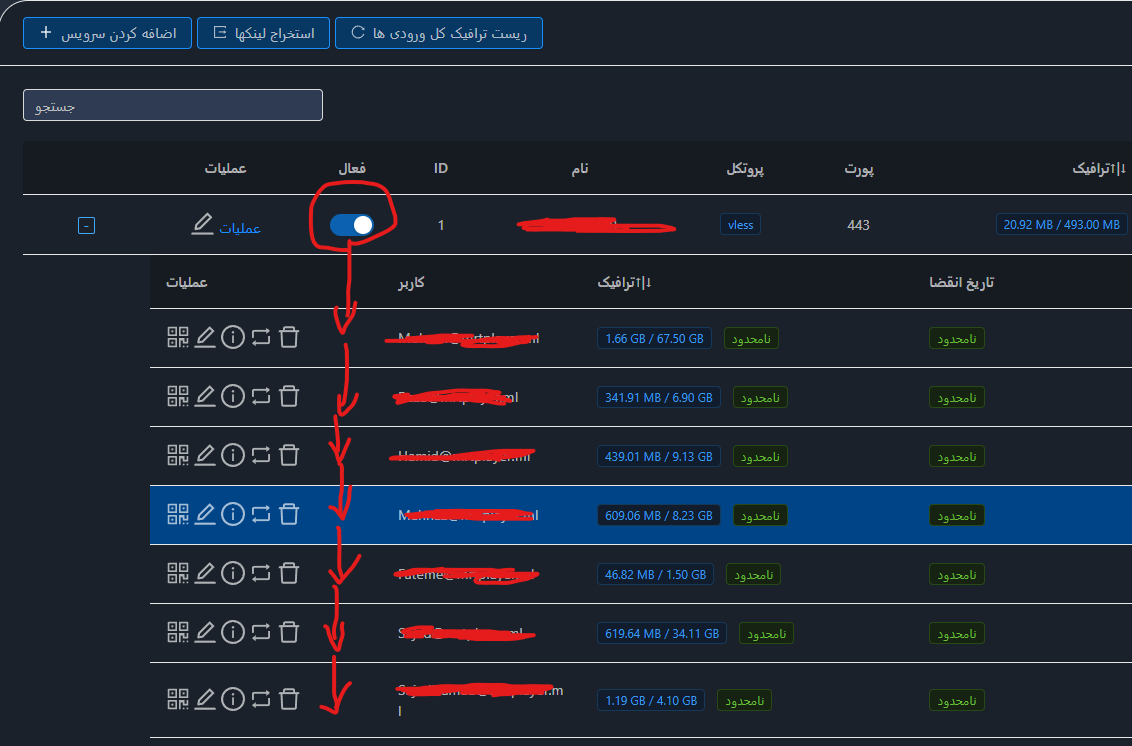
Task: Click the اضافه کردن سرویس button
Action: tap(108, 33)
